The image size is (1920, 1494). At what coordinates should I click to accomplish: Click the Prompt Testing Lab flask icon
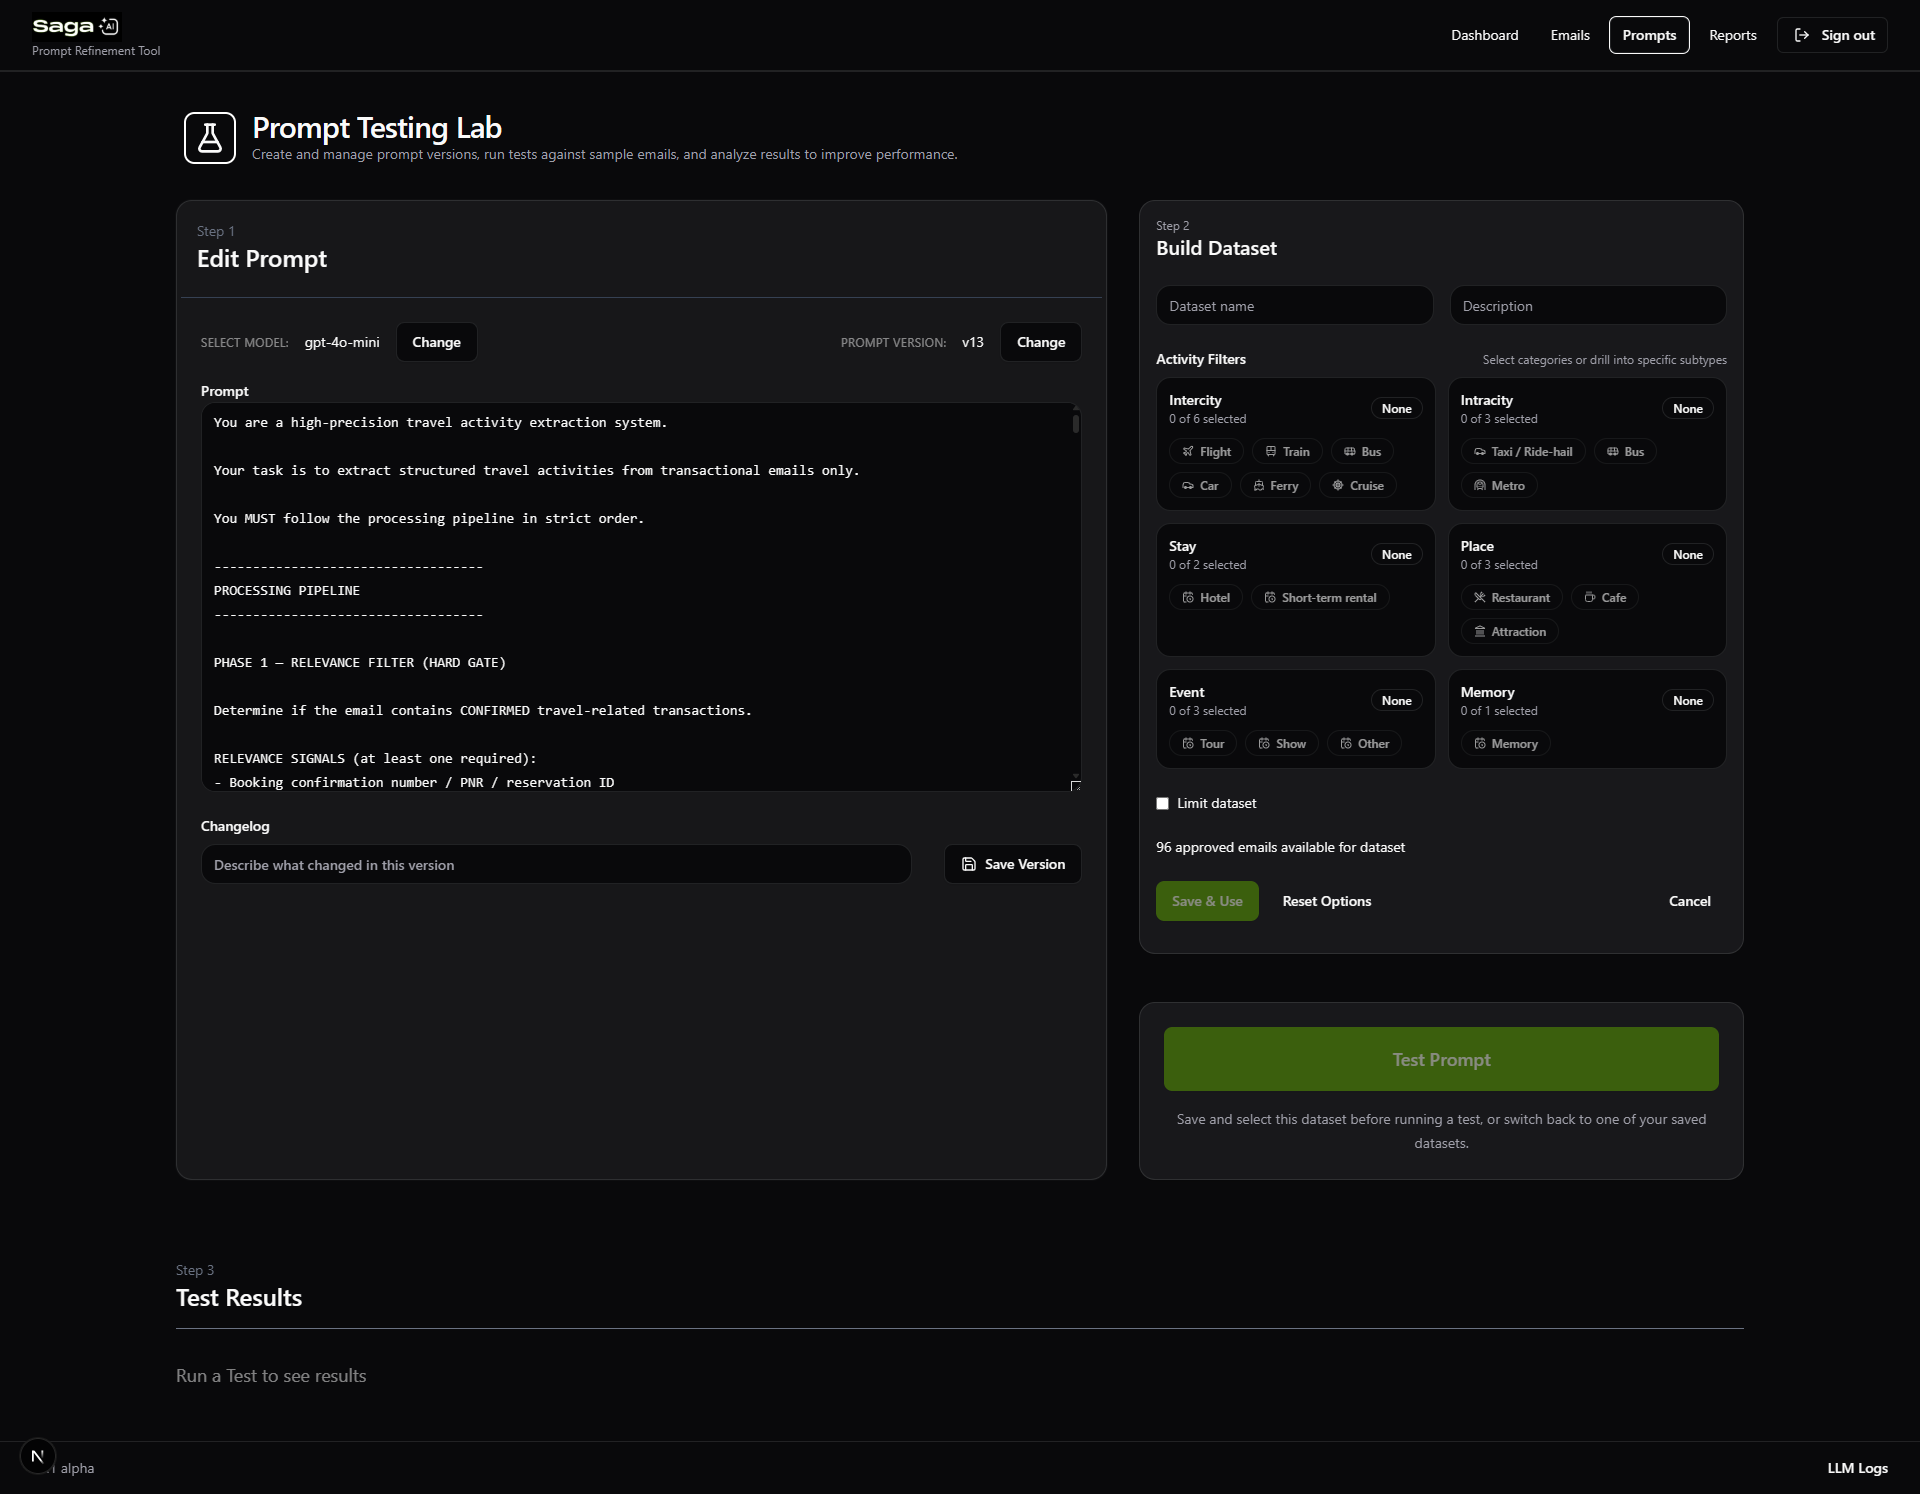[210, 138]
